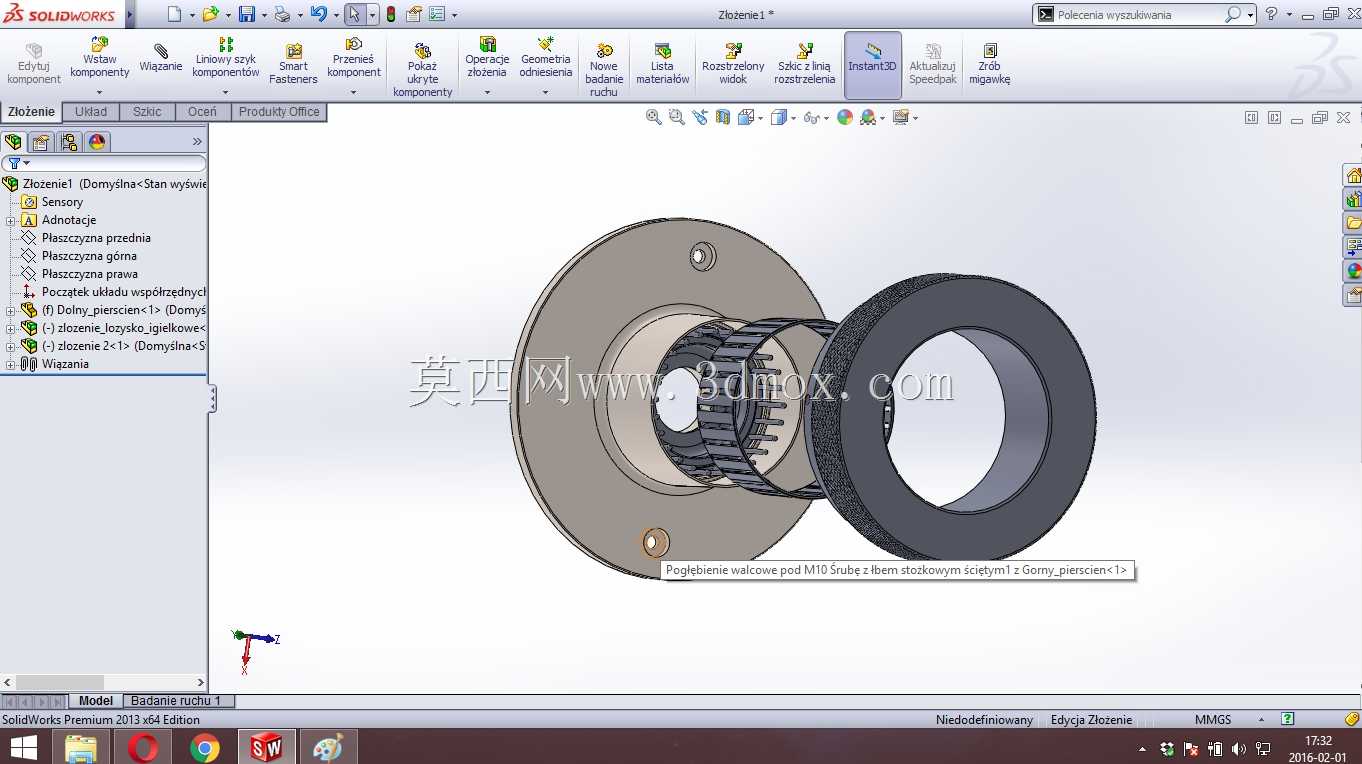Toggle the Section View icon in the view toolbar
Viewport: 1362px width, 764px height.
[x=723, y=117]
